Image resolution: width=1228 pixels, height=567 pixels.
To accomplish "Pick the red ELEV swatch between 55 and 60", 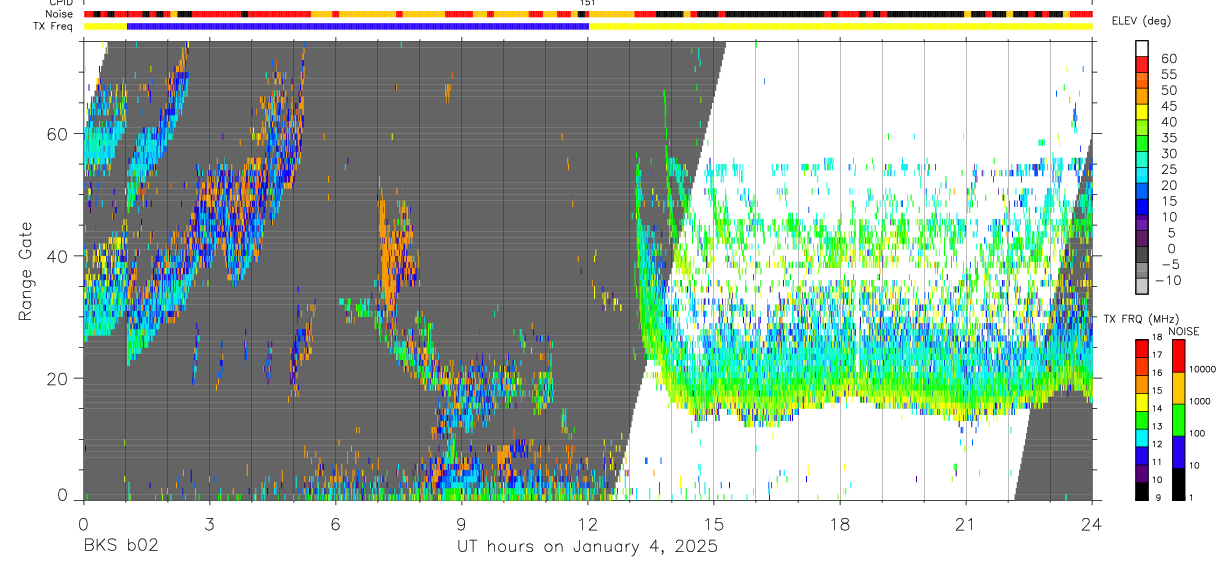I will pos(1142,64).
